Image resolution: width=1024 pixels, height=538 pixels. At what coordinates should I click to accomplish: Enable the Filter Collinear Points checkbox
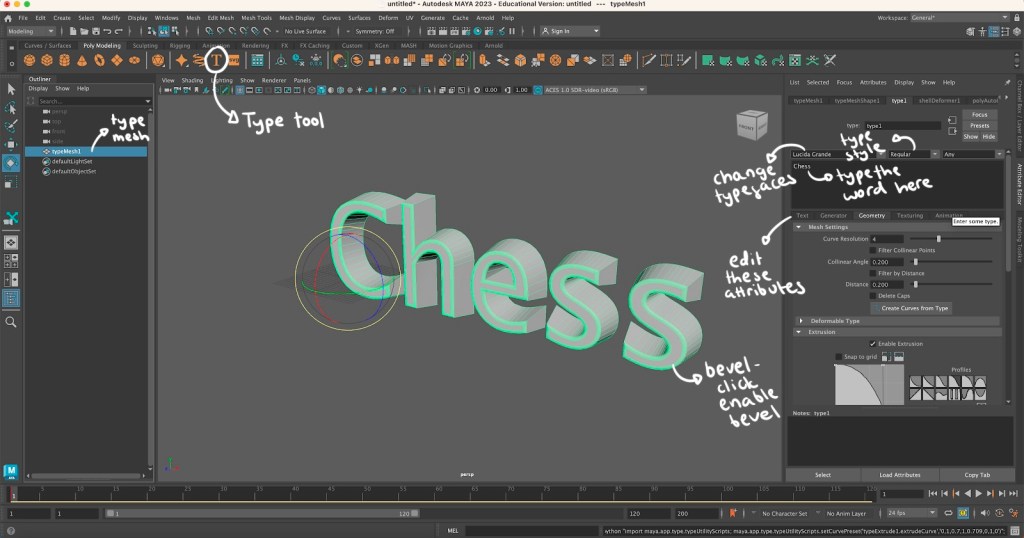[873, 250]
